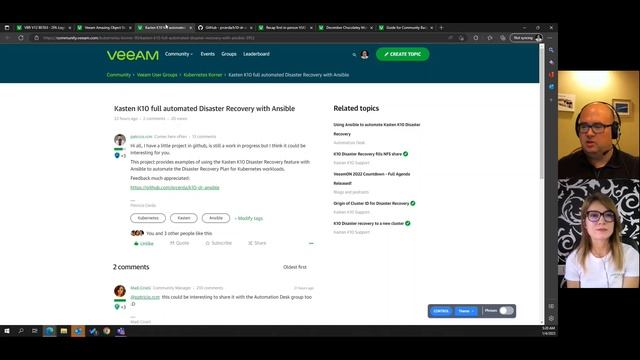The image size is (640, 360).
Task: Click the browser extensions icon
Action: 476,38
